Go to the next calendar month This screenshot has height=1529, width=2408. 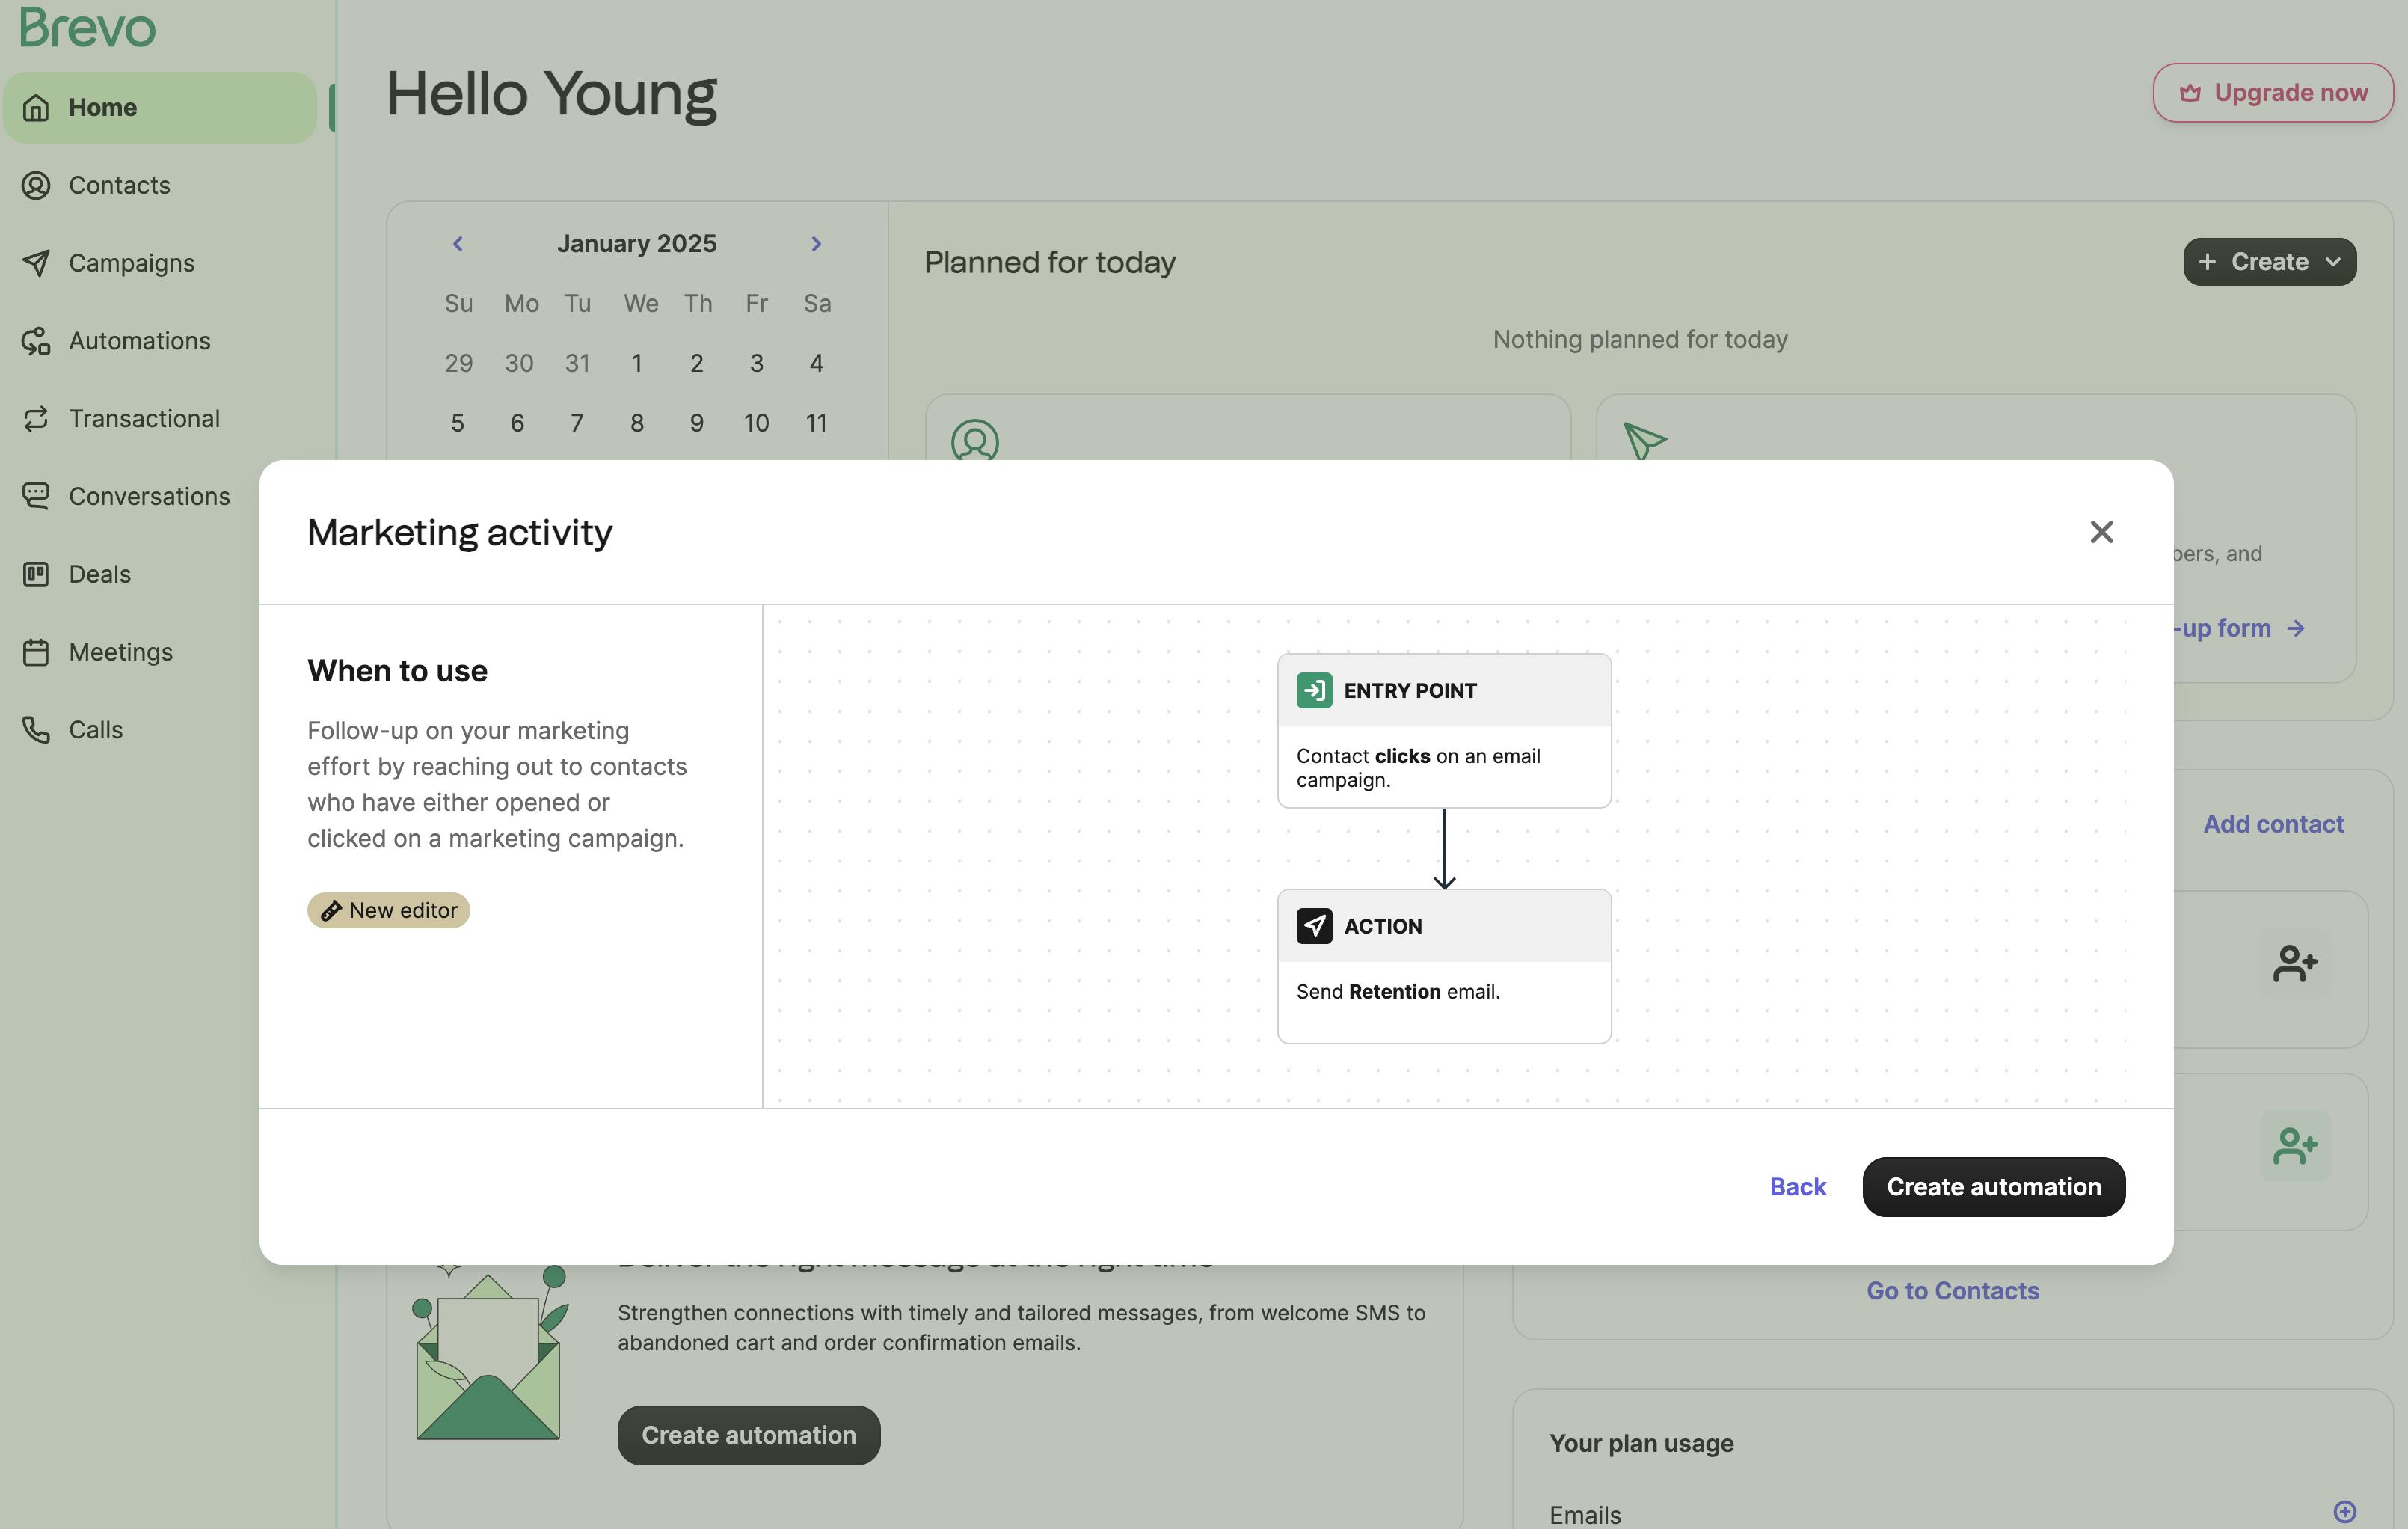pos(816,244)
